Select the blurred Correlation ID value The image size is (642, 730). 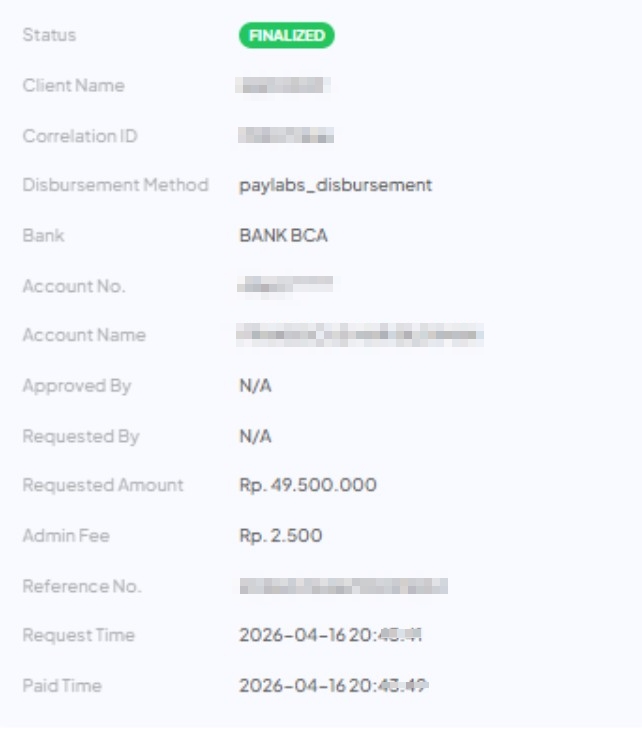click(x=286, y=136)
